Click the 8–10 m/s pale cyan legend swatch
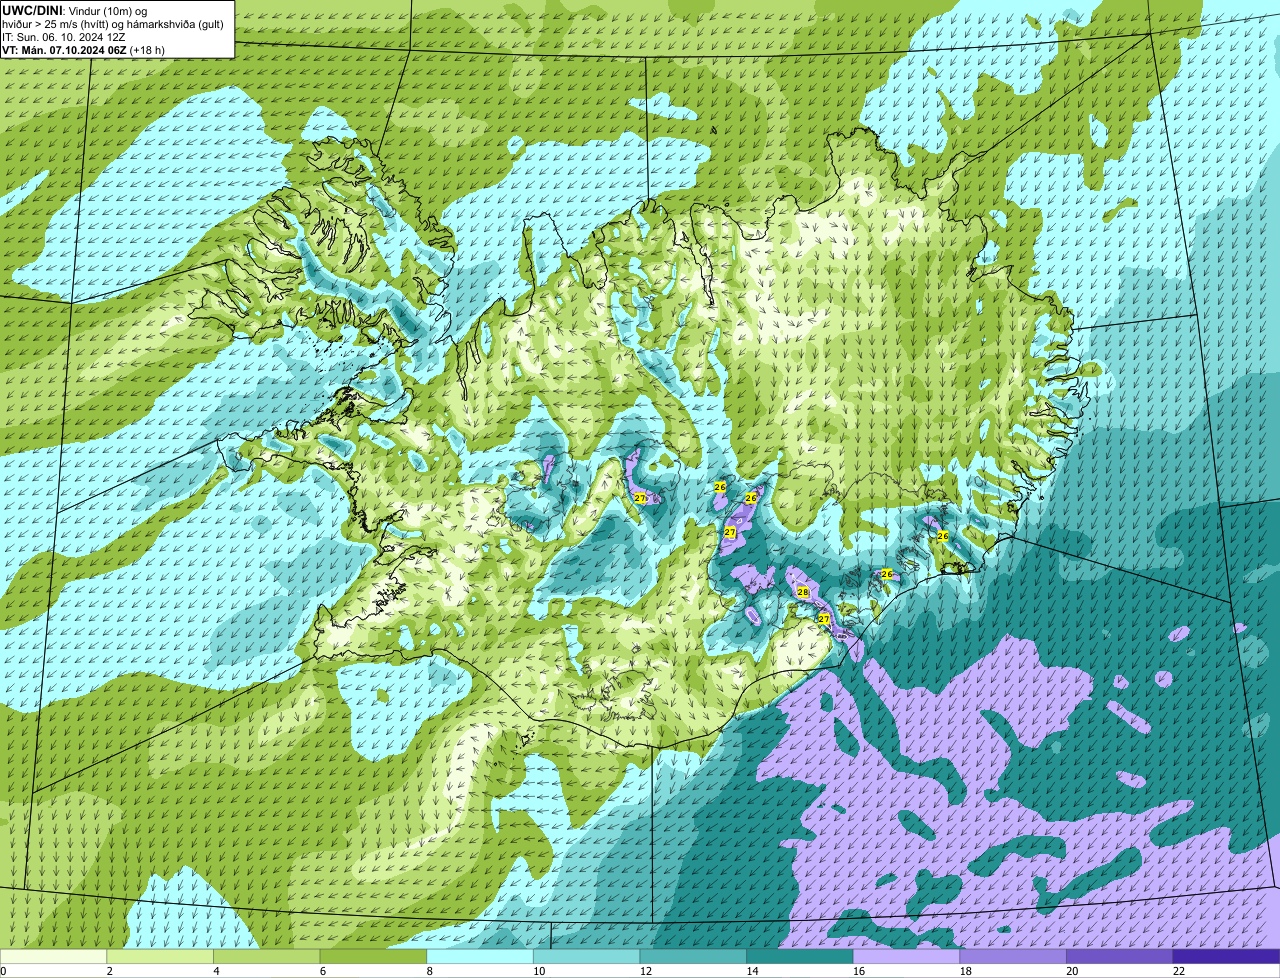Screen dimensions: 1280x978 click(x=480, y=956)
